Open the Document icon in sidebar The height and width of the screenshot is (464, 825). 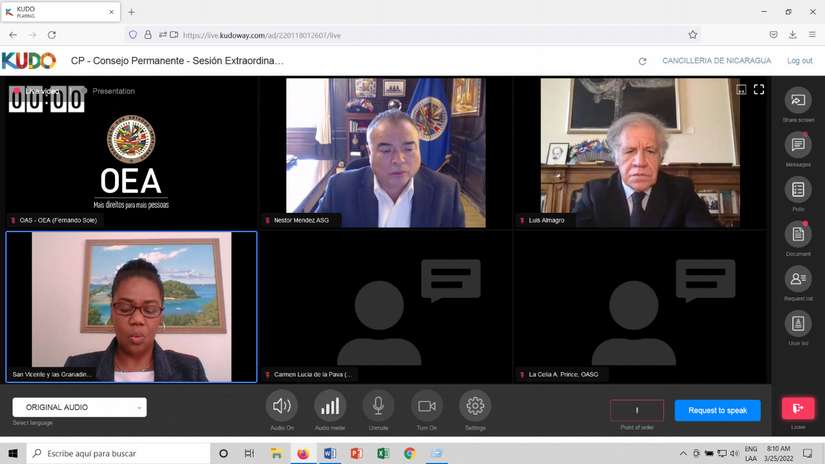tap(798, 234)
